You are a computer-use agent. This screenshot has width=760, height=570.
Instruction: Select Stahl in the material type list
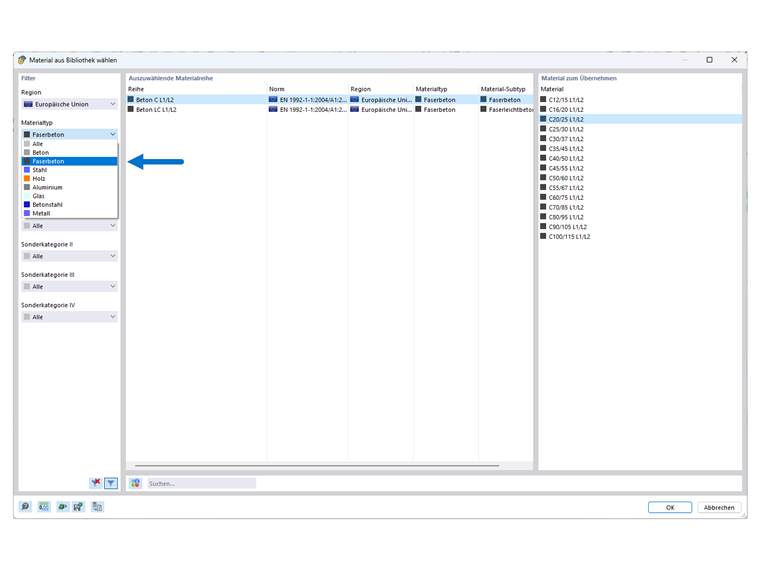coord(69,170)
